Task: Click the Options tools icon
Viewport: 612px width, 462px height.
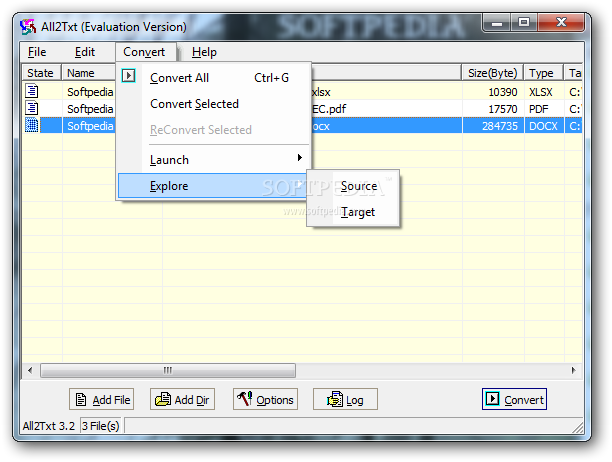Action: pos(245,398)
